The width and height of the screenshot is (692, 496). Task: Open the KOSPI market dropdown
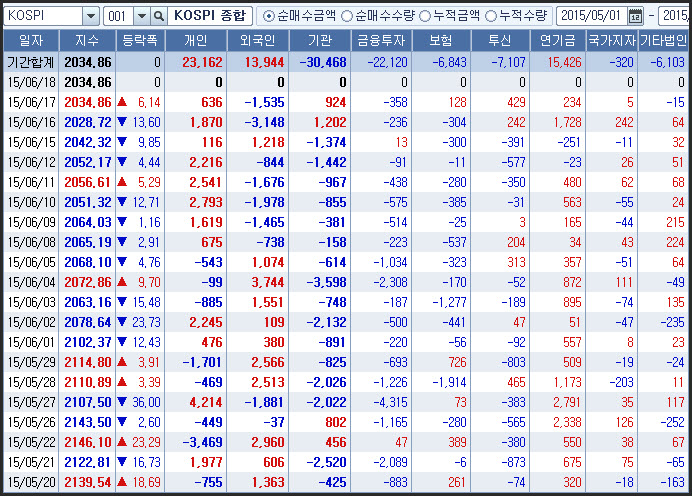(90, 16)
